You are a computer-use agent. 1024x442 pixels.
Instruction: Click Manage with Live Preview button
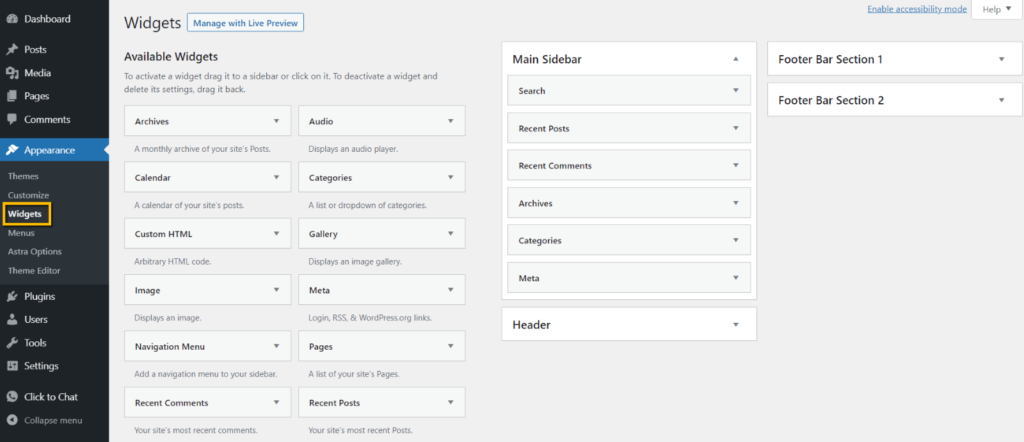245,22
